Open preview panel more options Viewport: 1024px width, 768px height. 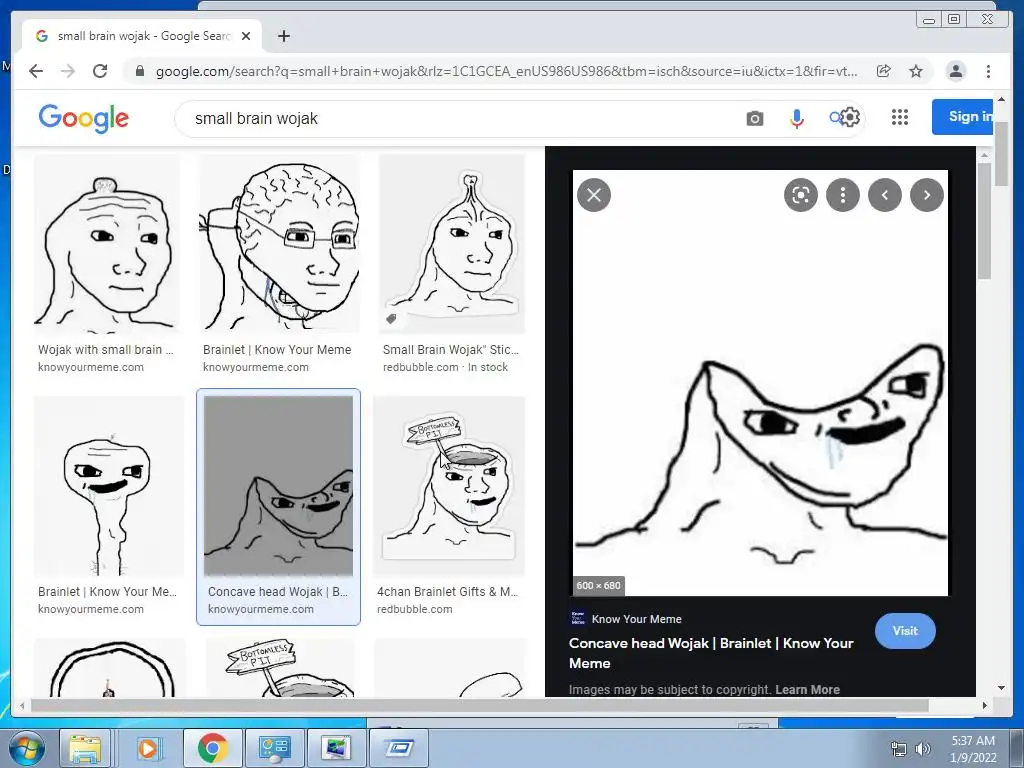tap(842, 195)
